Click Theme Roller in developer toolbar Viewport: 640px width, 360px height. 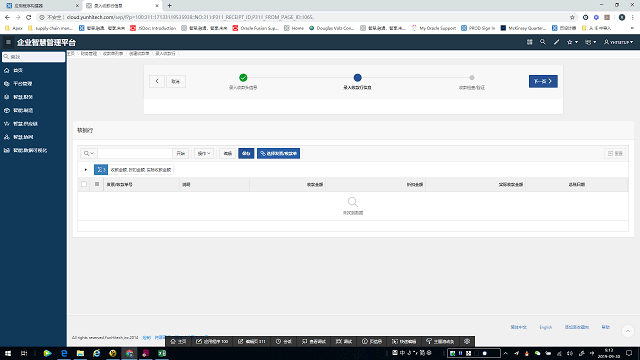click(440, 341)
